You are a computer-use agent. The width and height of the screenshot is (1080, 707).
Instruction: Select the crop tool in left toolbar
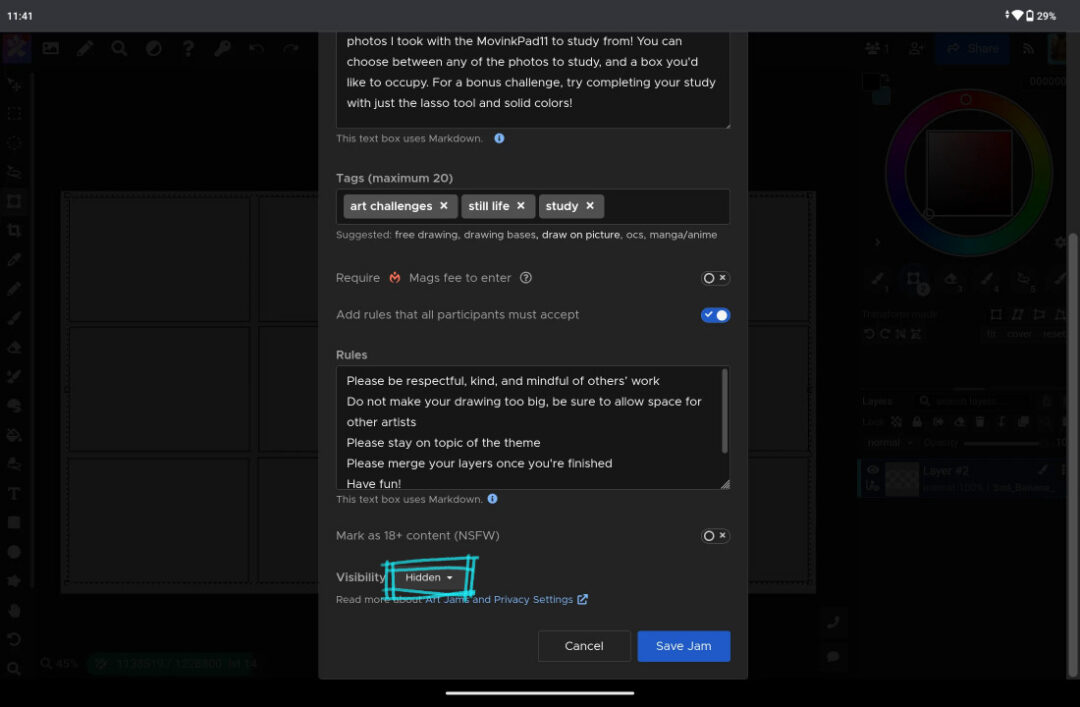(x=14, y=230)
